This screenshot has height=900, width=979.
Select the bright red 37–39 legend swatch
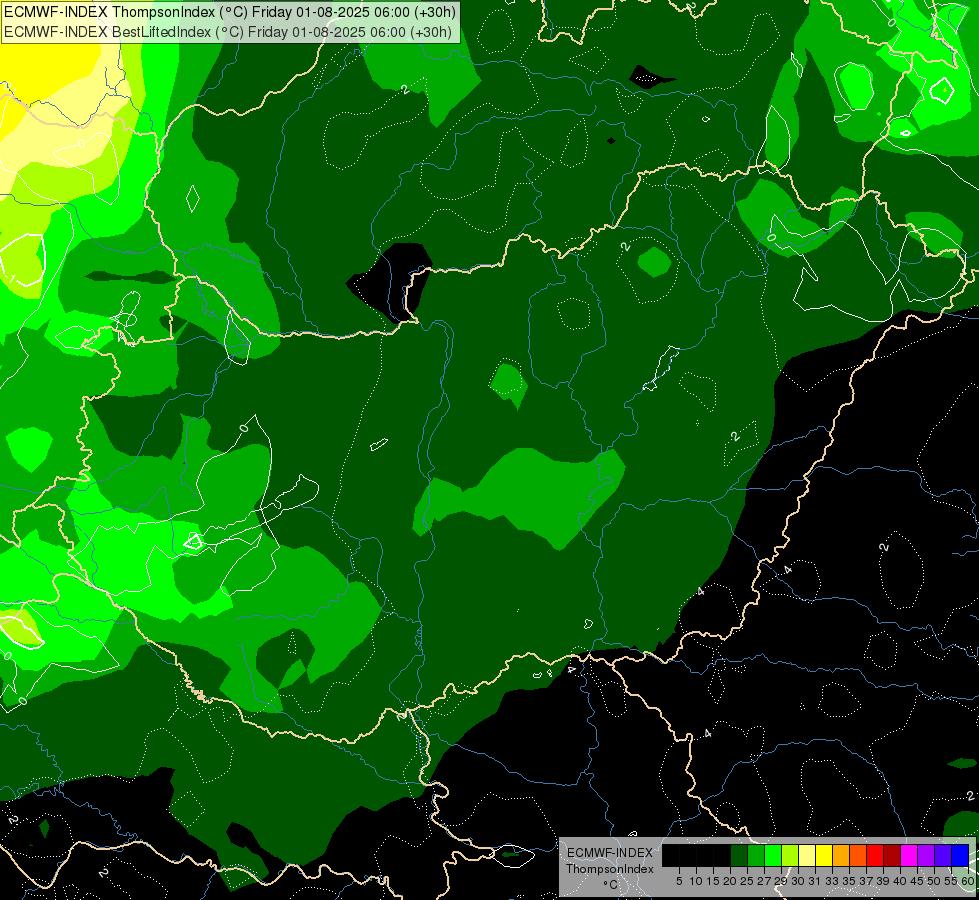pyautogui.click(x=875, y=855)
